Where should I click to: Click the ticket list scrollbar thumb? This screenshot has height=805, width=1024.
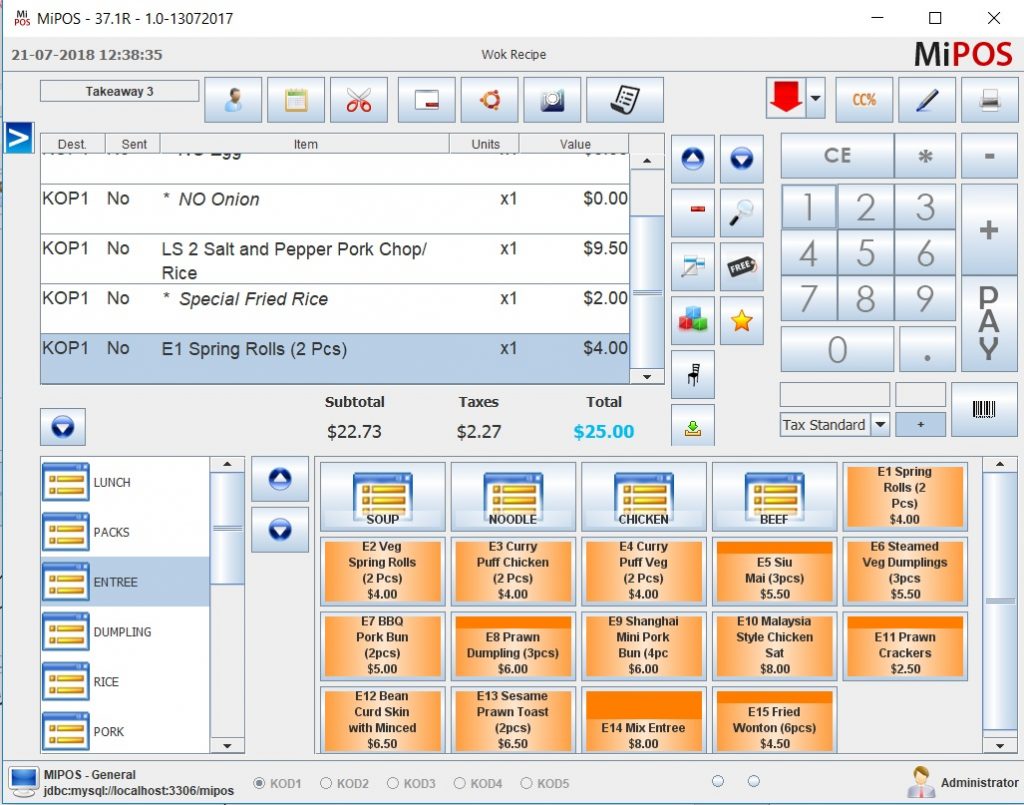pos(647,292)
